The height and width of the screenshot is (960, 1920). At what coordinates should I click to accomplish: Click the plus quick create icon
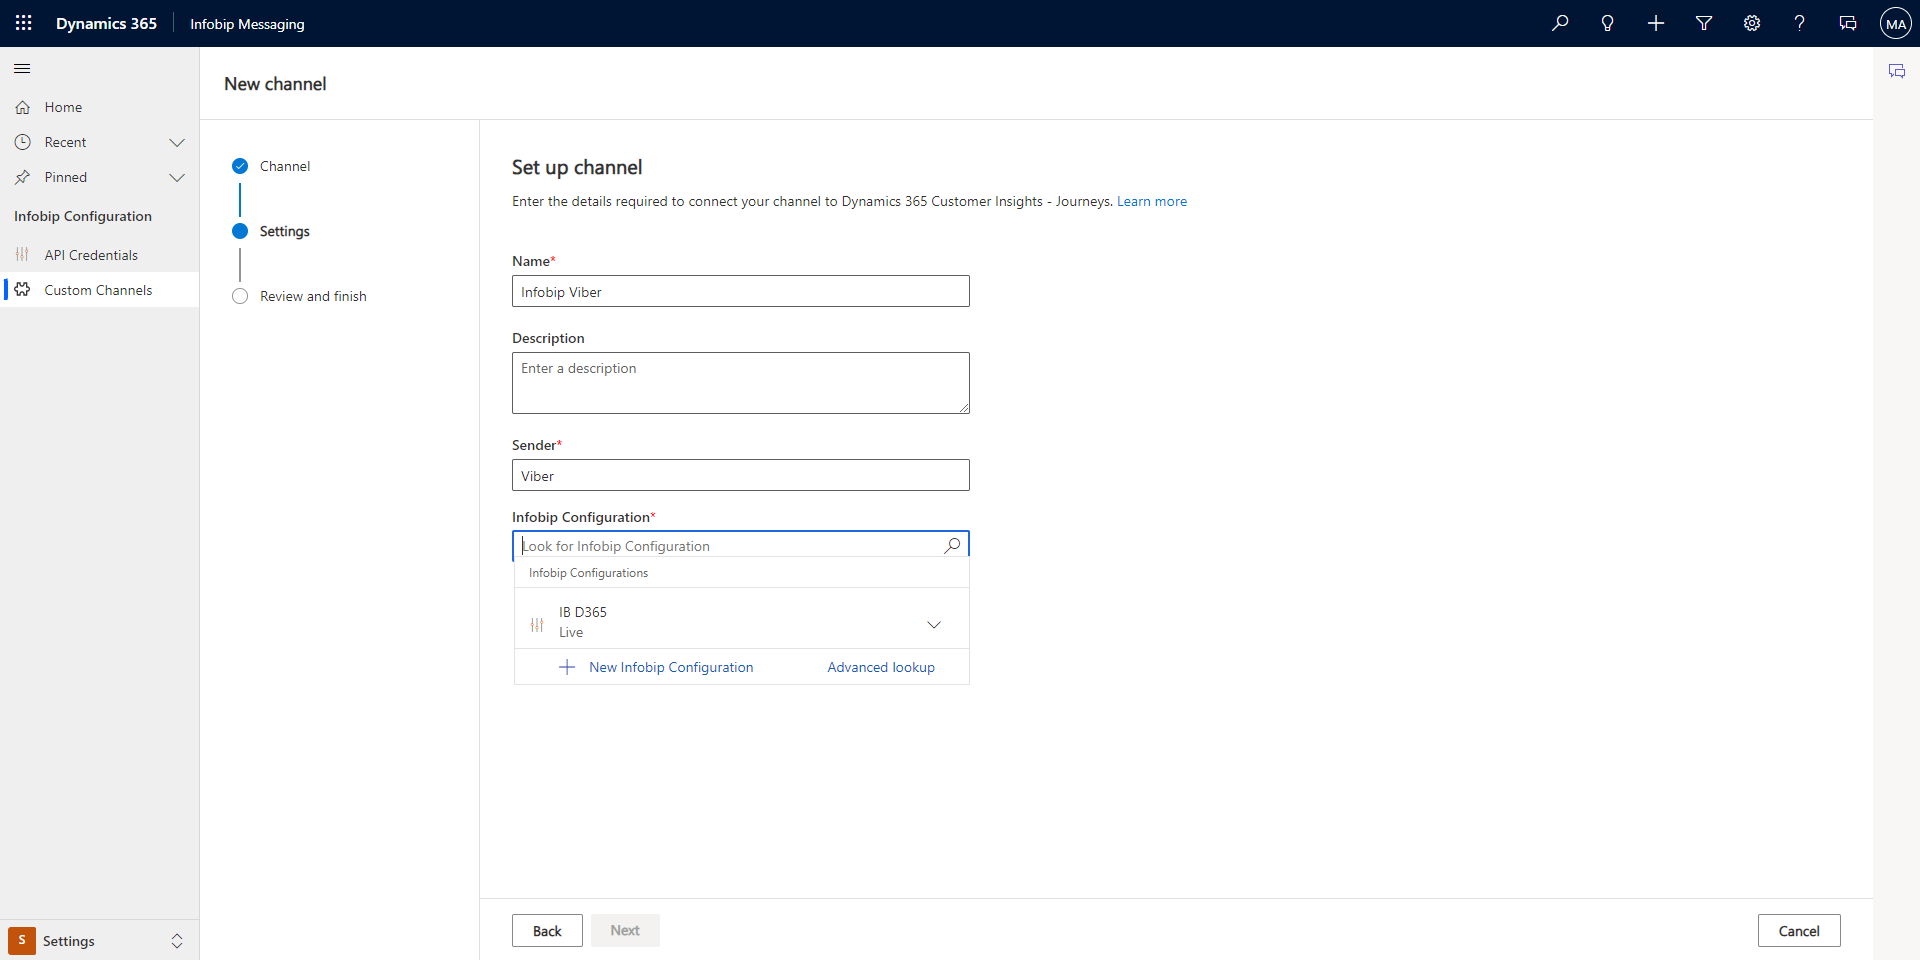(1656, 23)
